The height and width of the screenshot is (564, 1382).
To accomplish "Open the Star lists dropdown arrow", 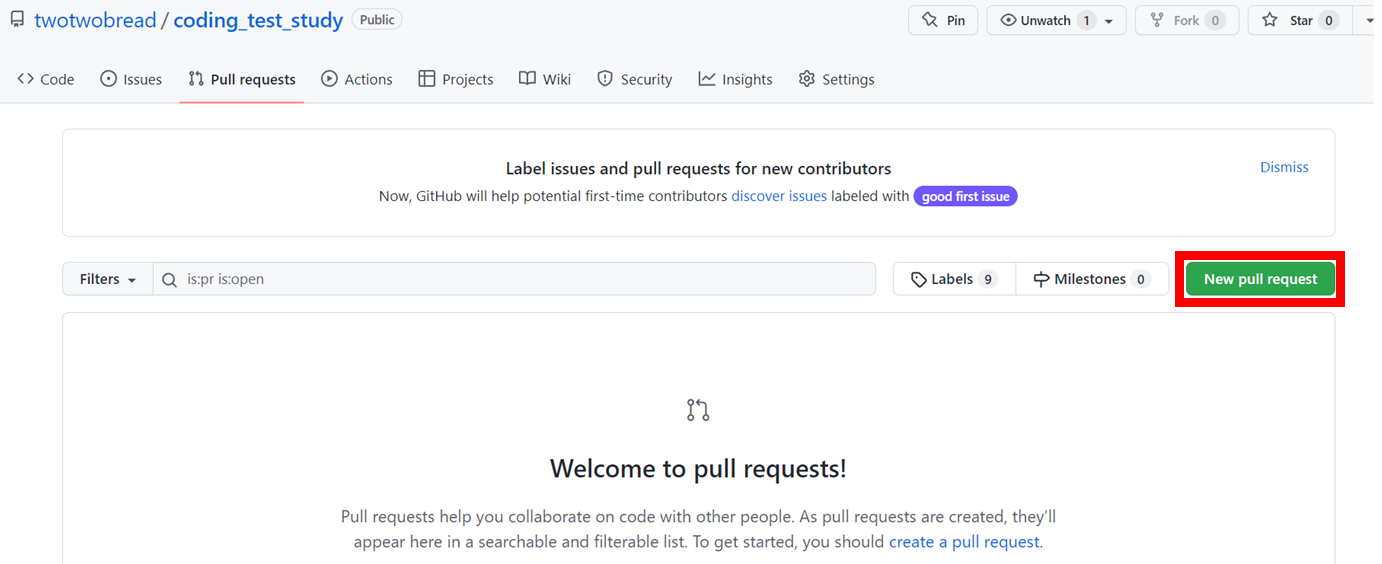I will tap(1366, 20).
